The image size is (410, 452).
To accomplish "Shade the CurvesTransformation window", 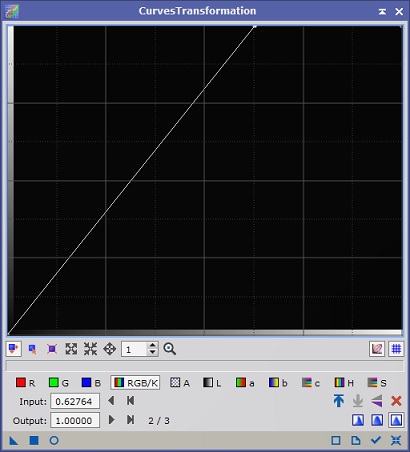I will point(382,11).
